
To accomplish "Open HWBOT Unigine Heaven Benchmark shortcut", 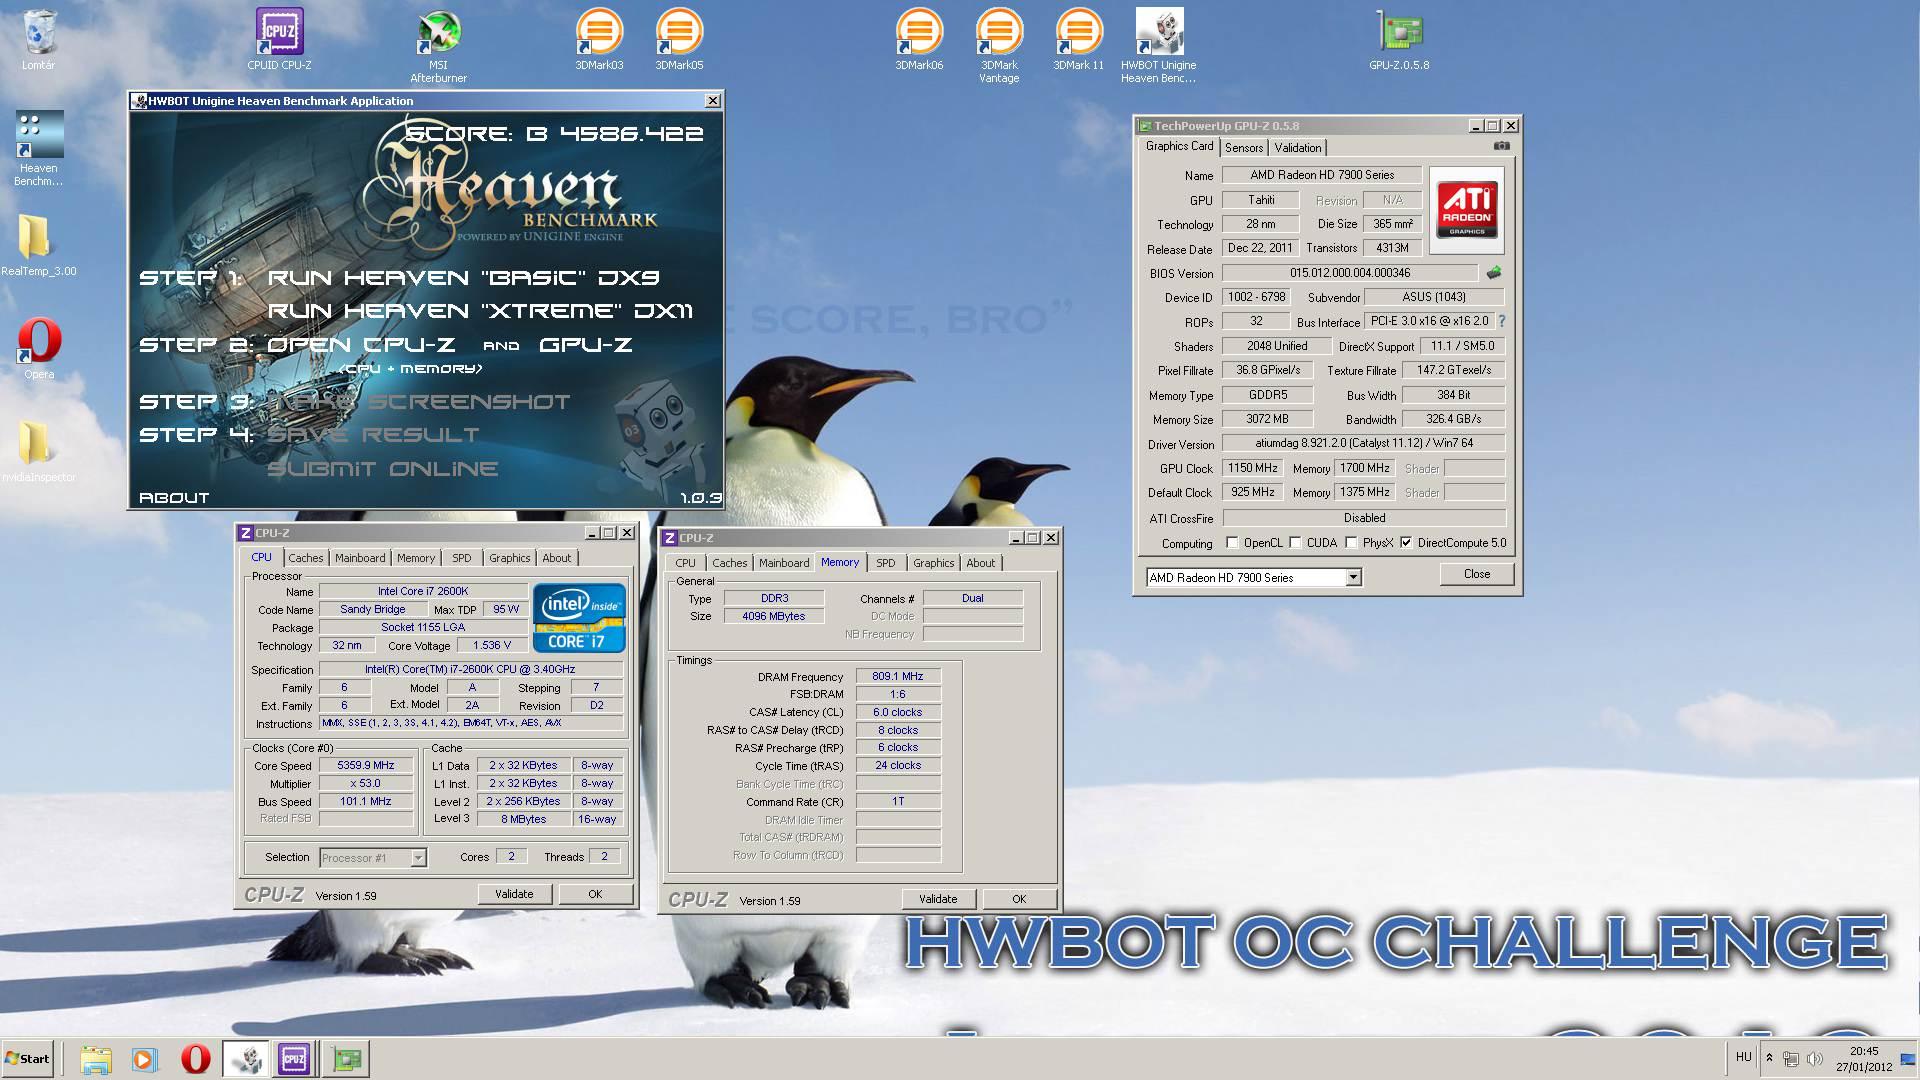I will 1159,46.
